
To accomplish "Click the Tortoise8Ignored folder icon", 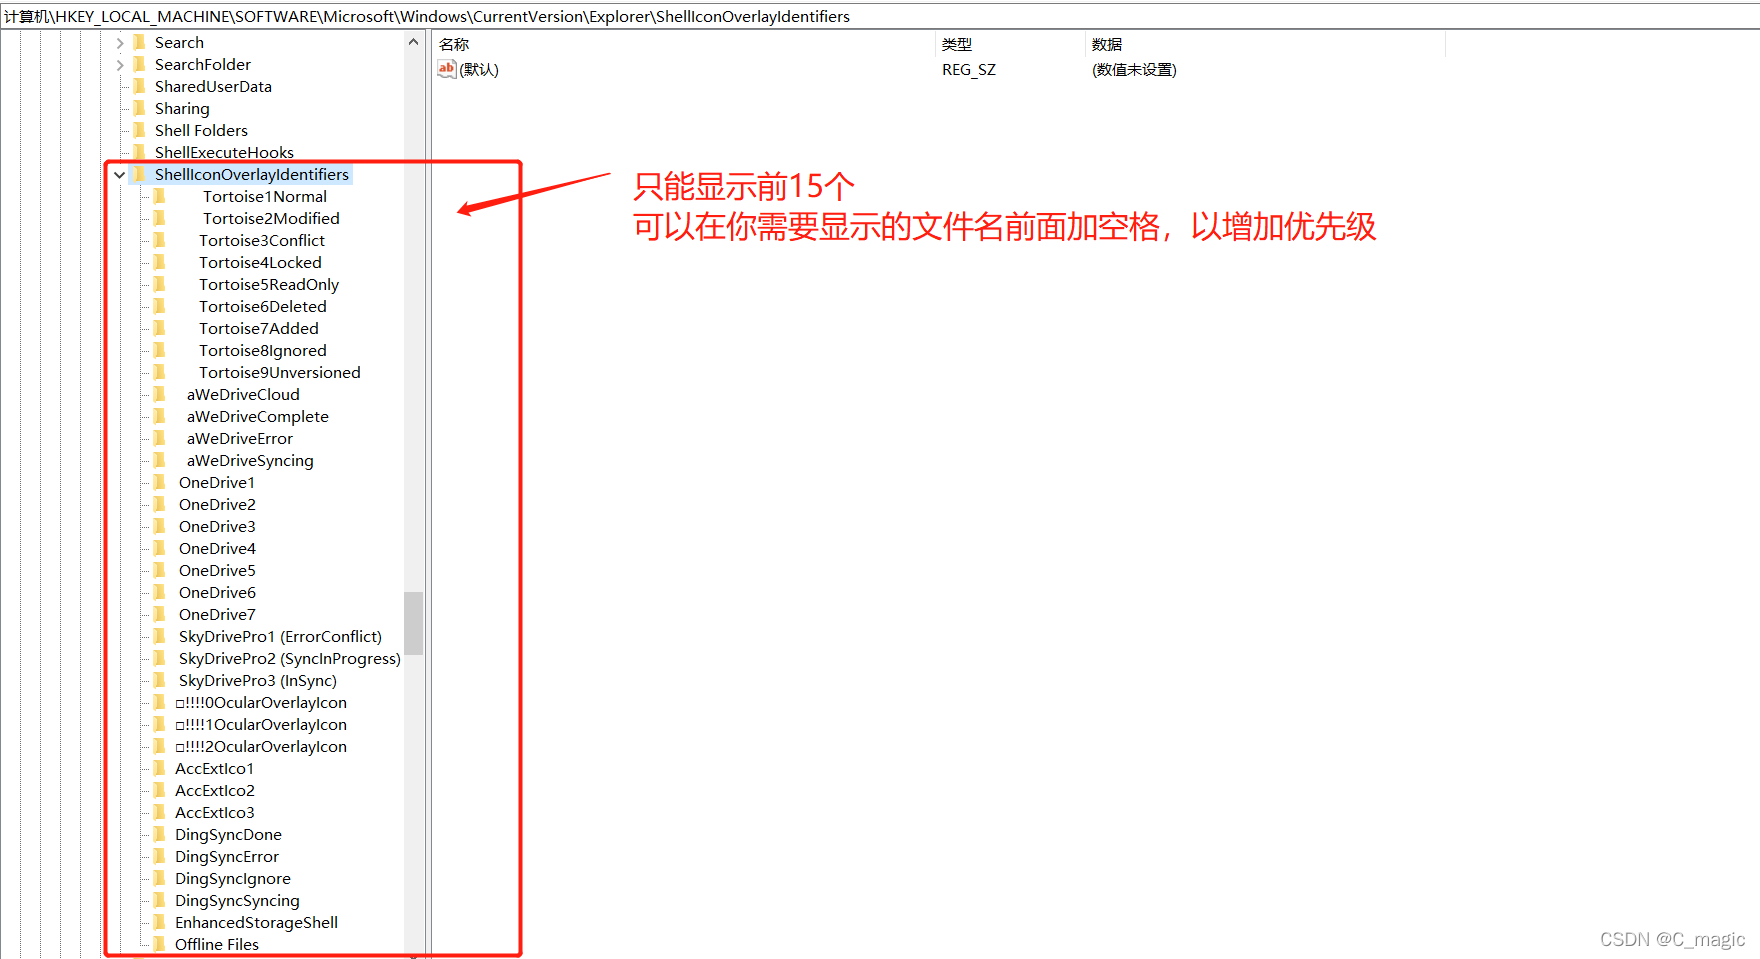I will [160, 350].
